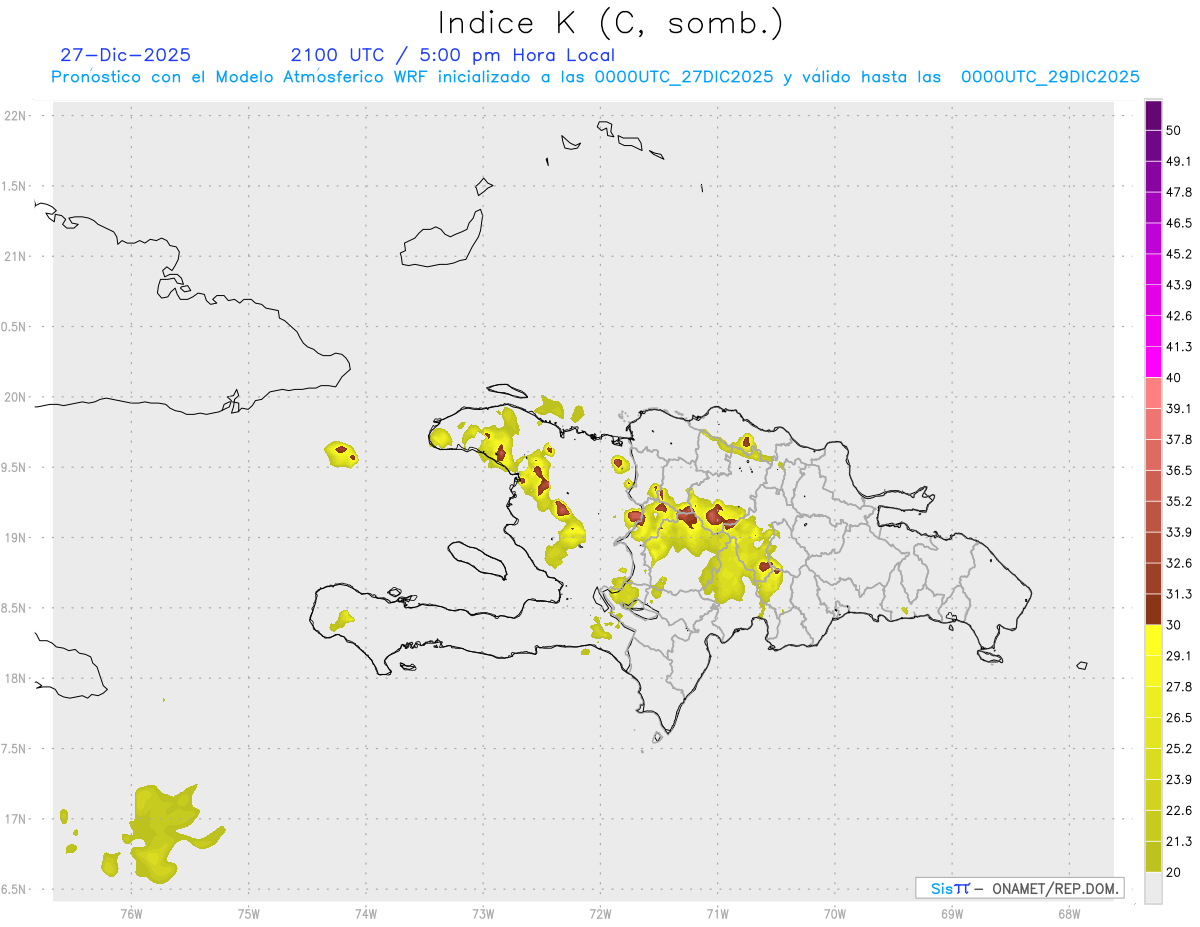Click the "30" value on the color scale

click(1175, 625)
